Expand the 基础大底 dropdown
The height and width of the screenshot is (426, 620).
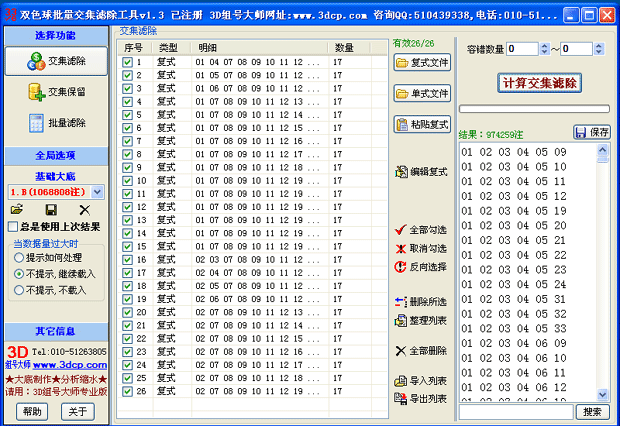(x=97, y=191)
